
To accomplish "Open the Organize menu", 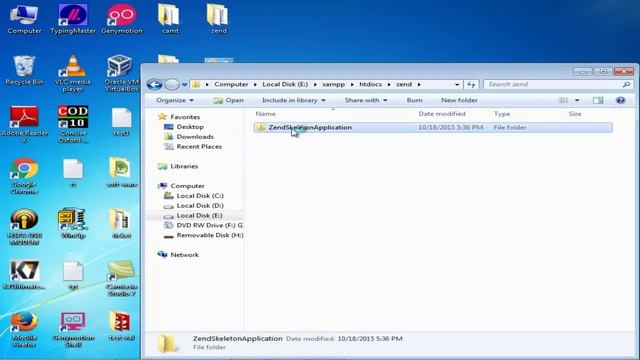I will pyautogui.click(x=175, y=100).
